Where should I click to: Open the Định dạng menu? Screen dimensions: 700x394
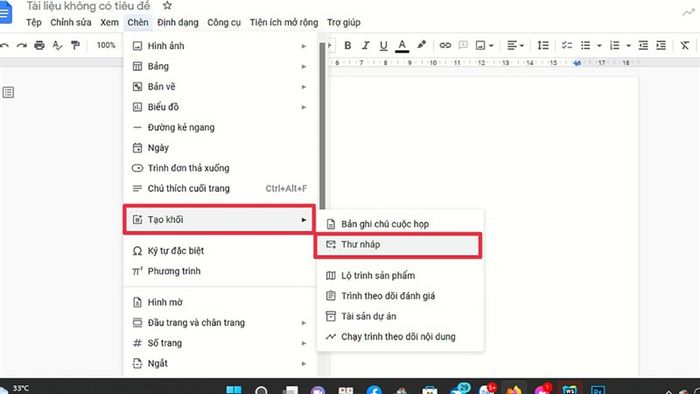pos(178,22)
